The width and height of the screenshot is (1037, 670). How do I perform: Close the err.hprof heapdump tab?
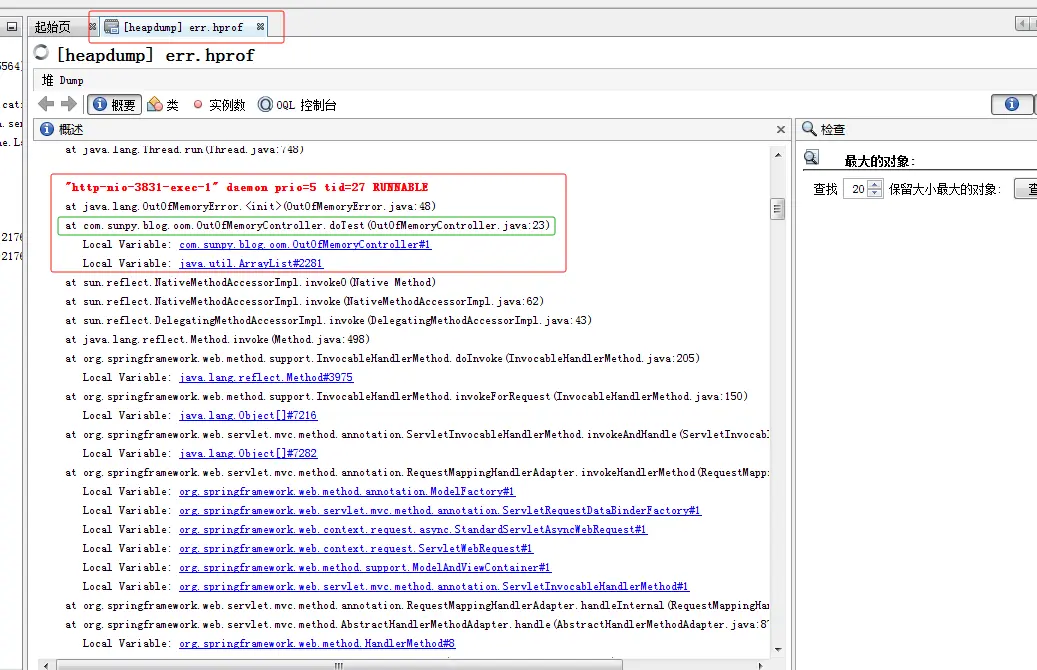coord(261,27)
